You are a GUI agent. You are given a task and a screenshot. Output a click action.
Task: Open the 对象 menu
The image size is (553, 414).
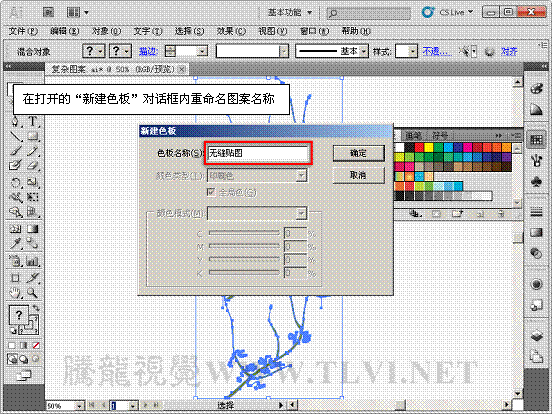point(106,31)
